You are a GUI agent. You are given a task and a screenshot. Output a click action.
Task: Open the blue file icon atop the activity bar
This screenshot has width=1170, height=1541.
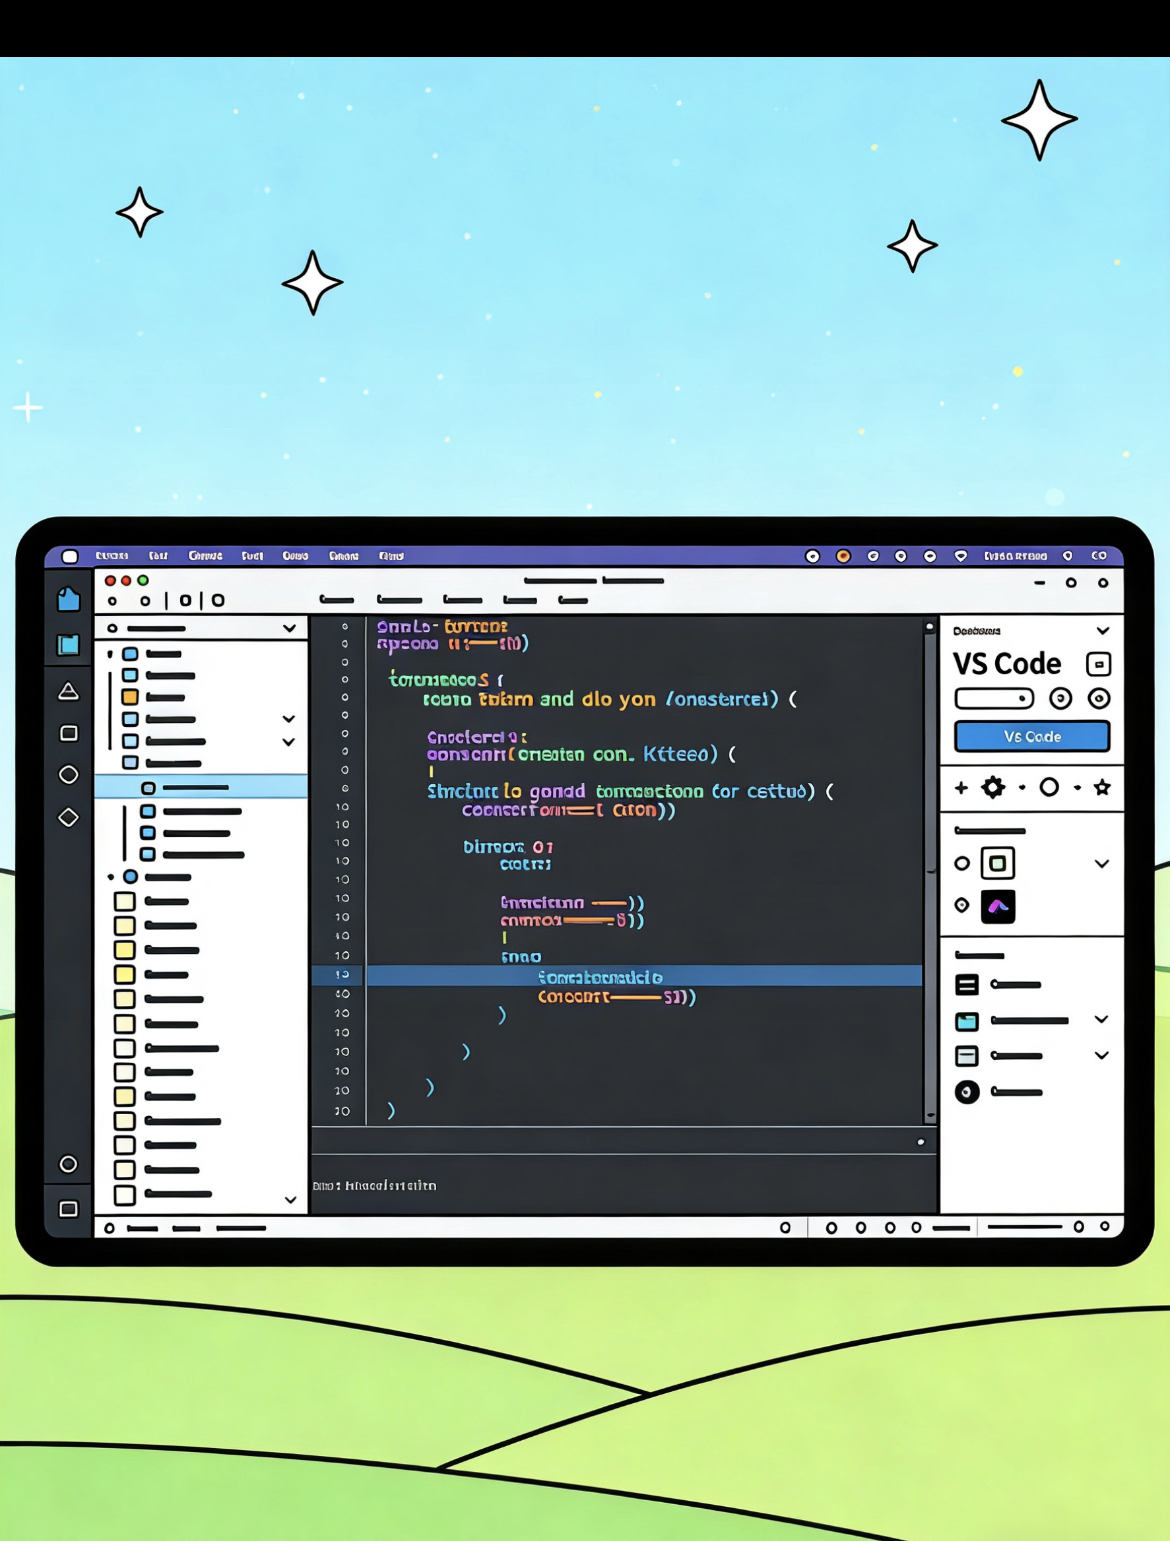[x=68, y=599]
